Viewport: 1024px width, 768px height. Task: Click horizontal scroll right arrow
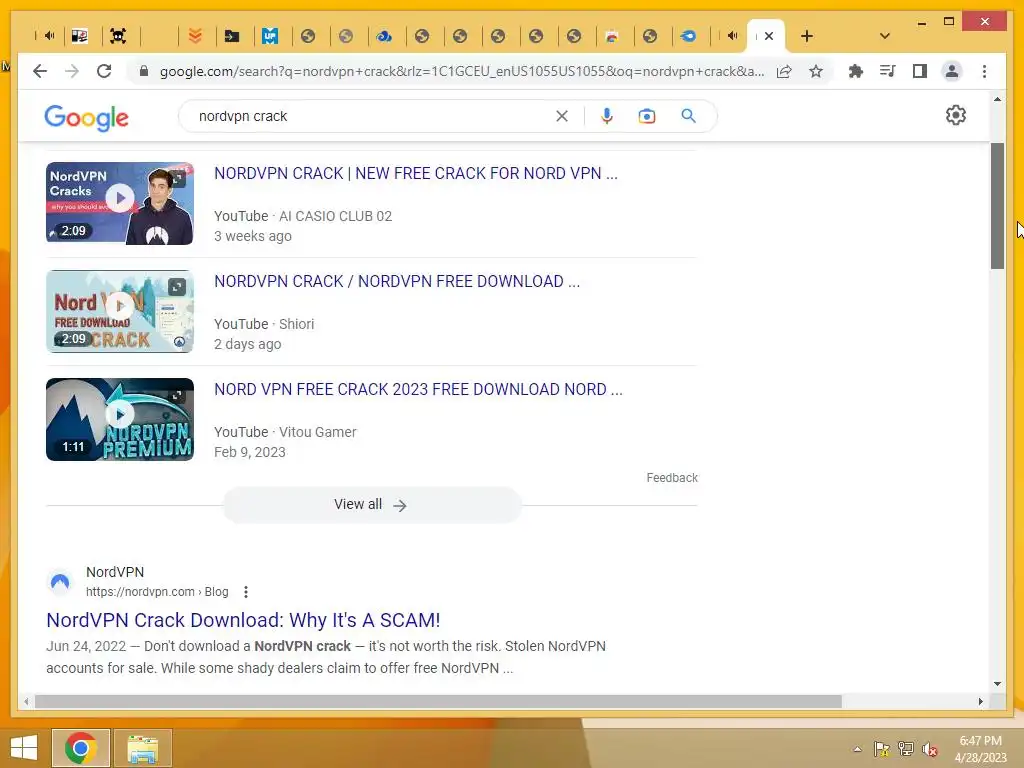point(980,701)
